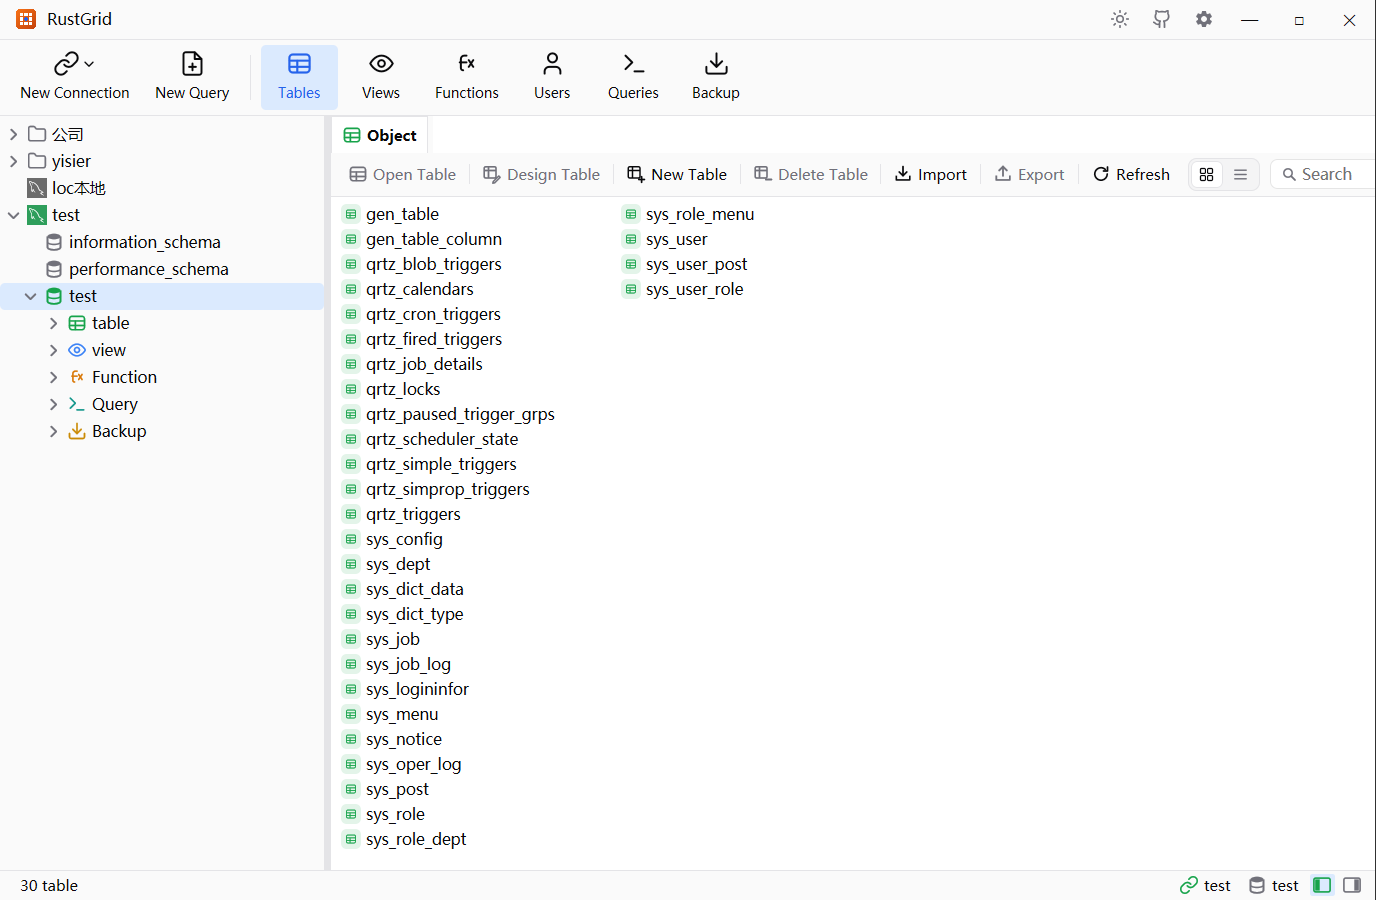This screenshot has width=1376, height=900.
Task: Click the loc本地 connection icon
Action: pyautogui.click(x=37, y=188)
